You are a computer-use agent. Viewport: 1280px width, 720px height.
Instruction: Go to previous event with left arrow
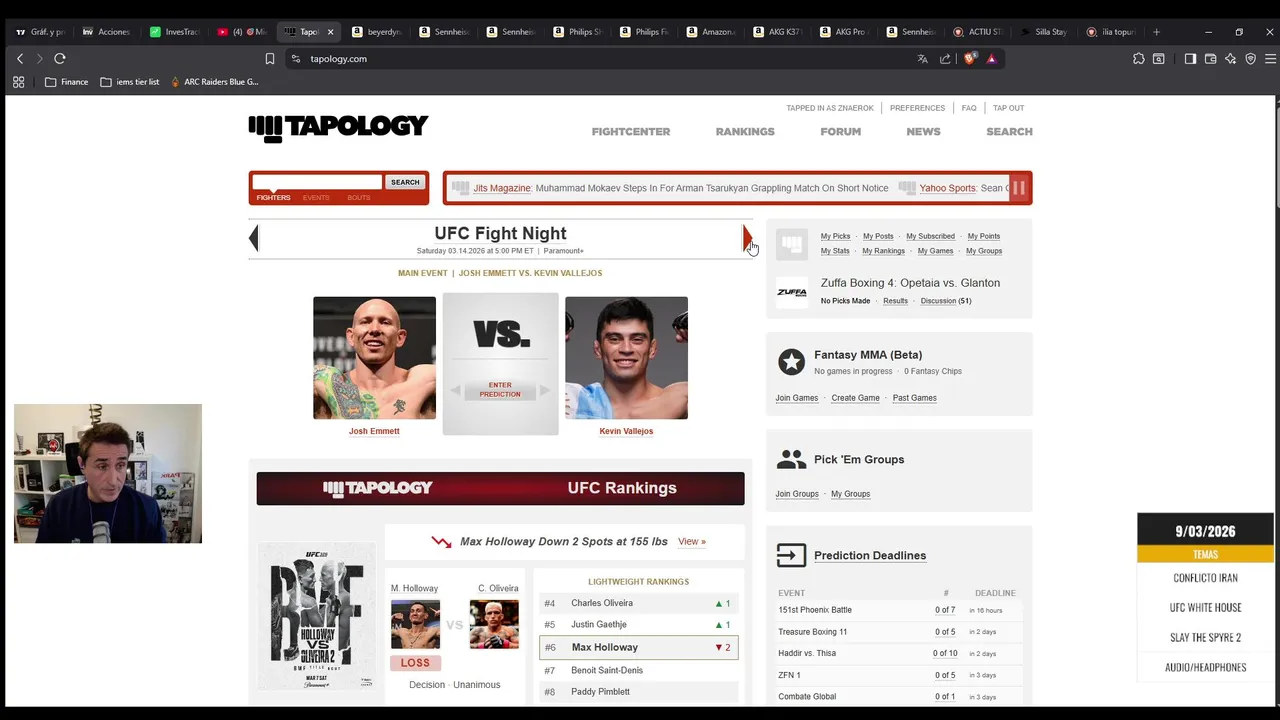coord(254,238)
